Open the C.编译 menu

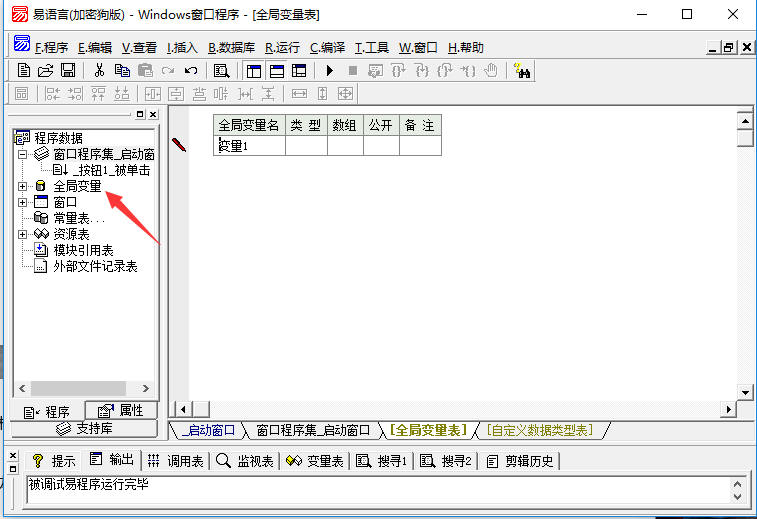[x=327, y=48]
